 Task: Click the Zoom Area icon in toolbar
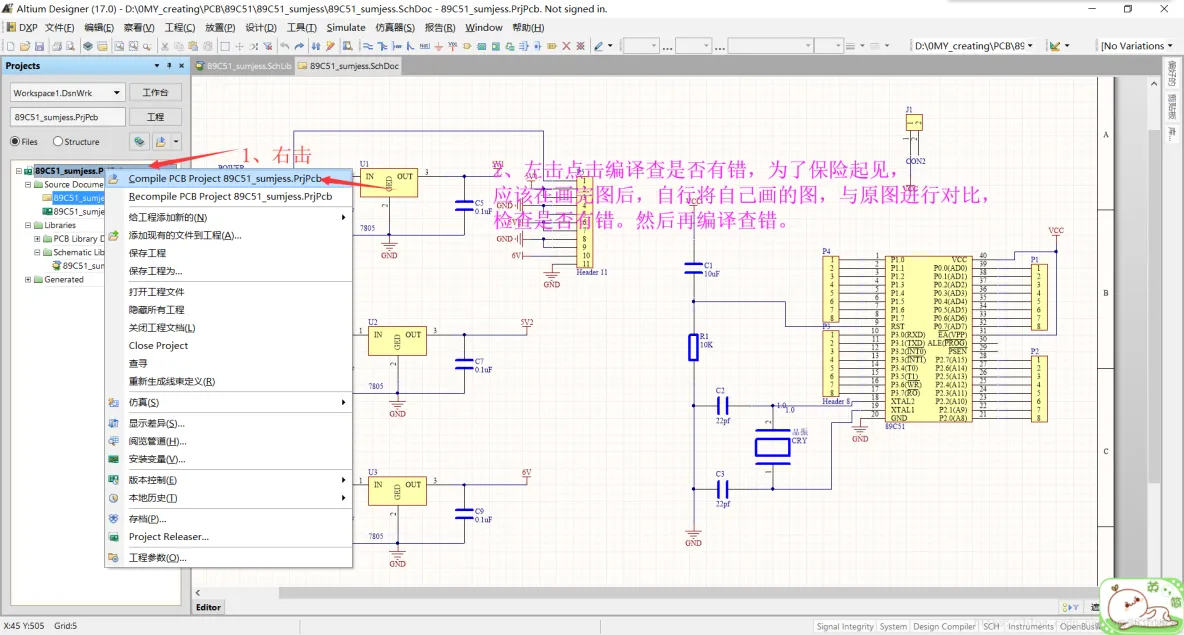pos(134,46)
